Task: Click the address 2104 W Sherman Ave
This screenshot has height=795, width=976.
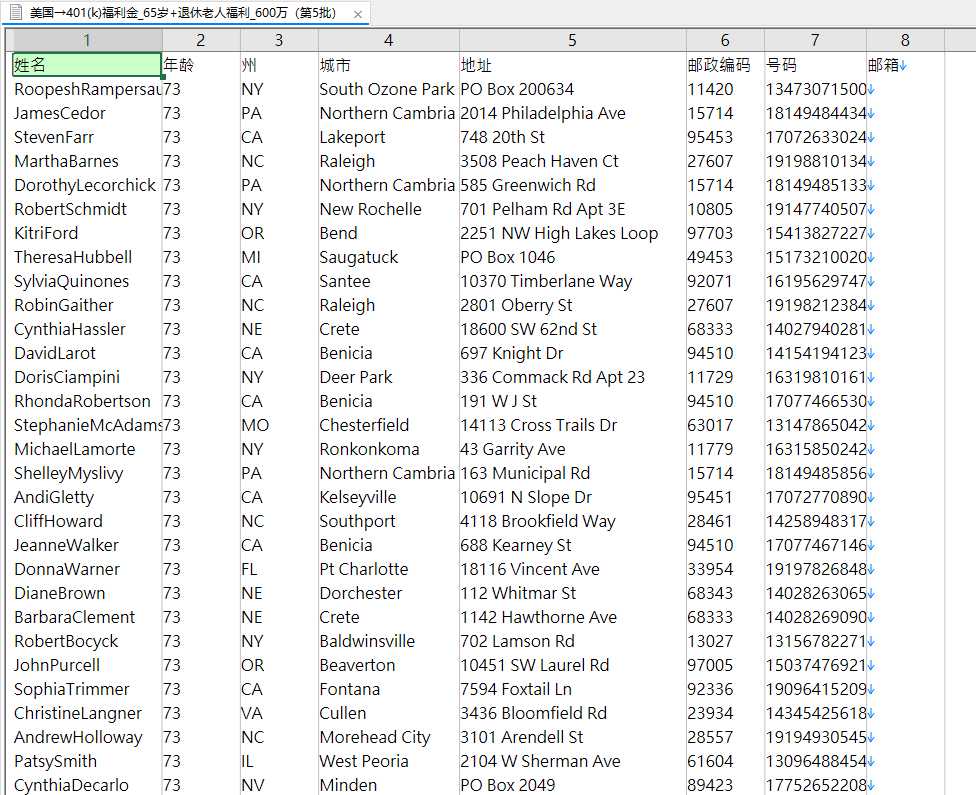Action: [540, 761]
